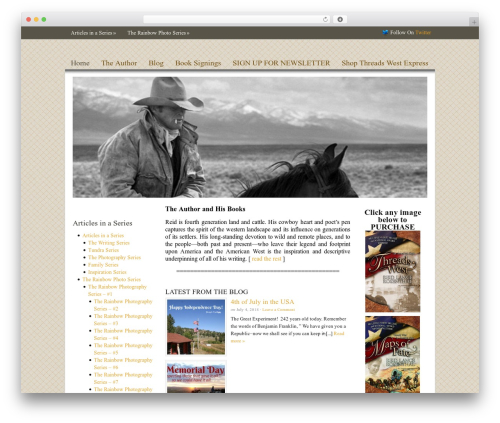This screenshot has height=423, width=500.
Task: Open a new tab with plus button
Action: pos(474,22)
